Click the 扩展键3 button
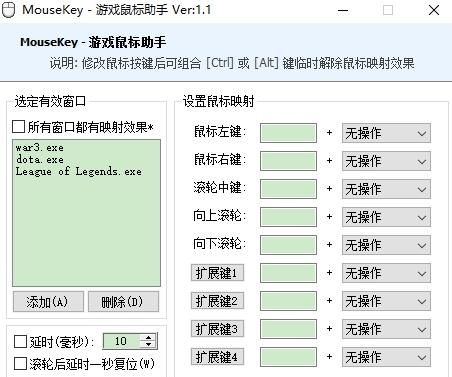The width and height of the screenshot is (452, 377). [x=217, y=329]
